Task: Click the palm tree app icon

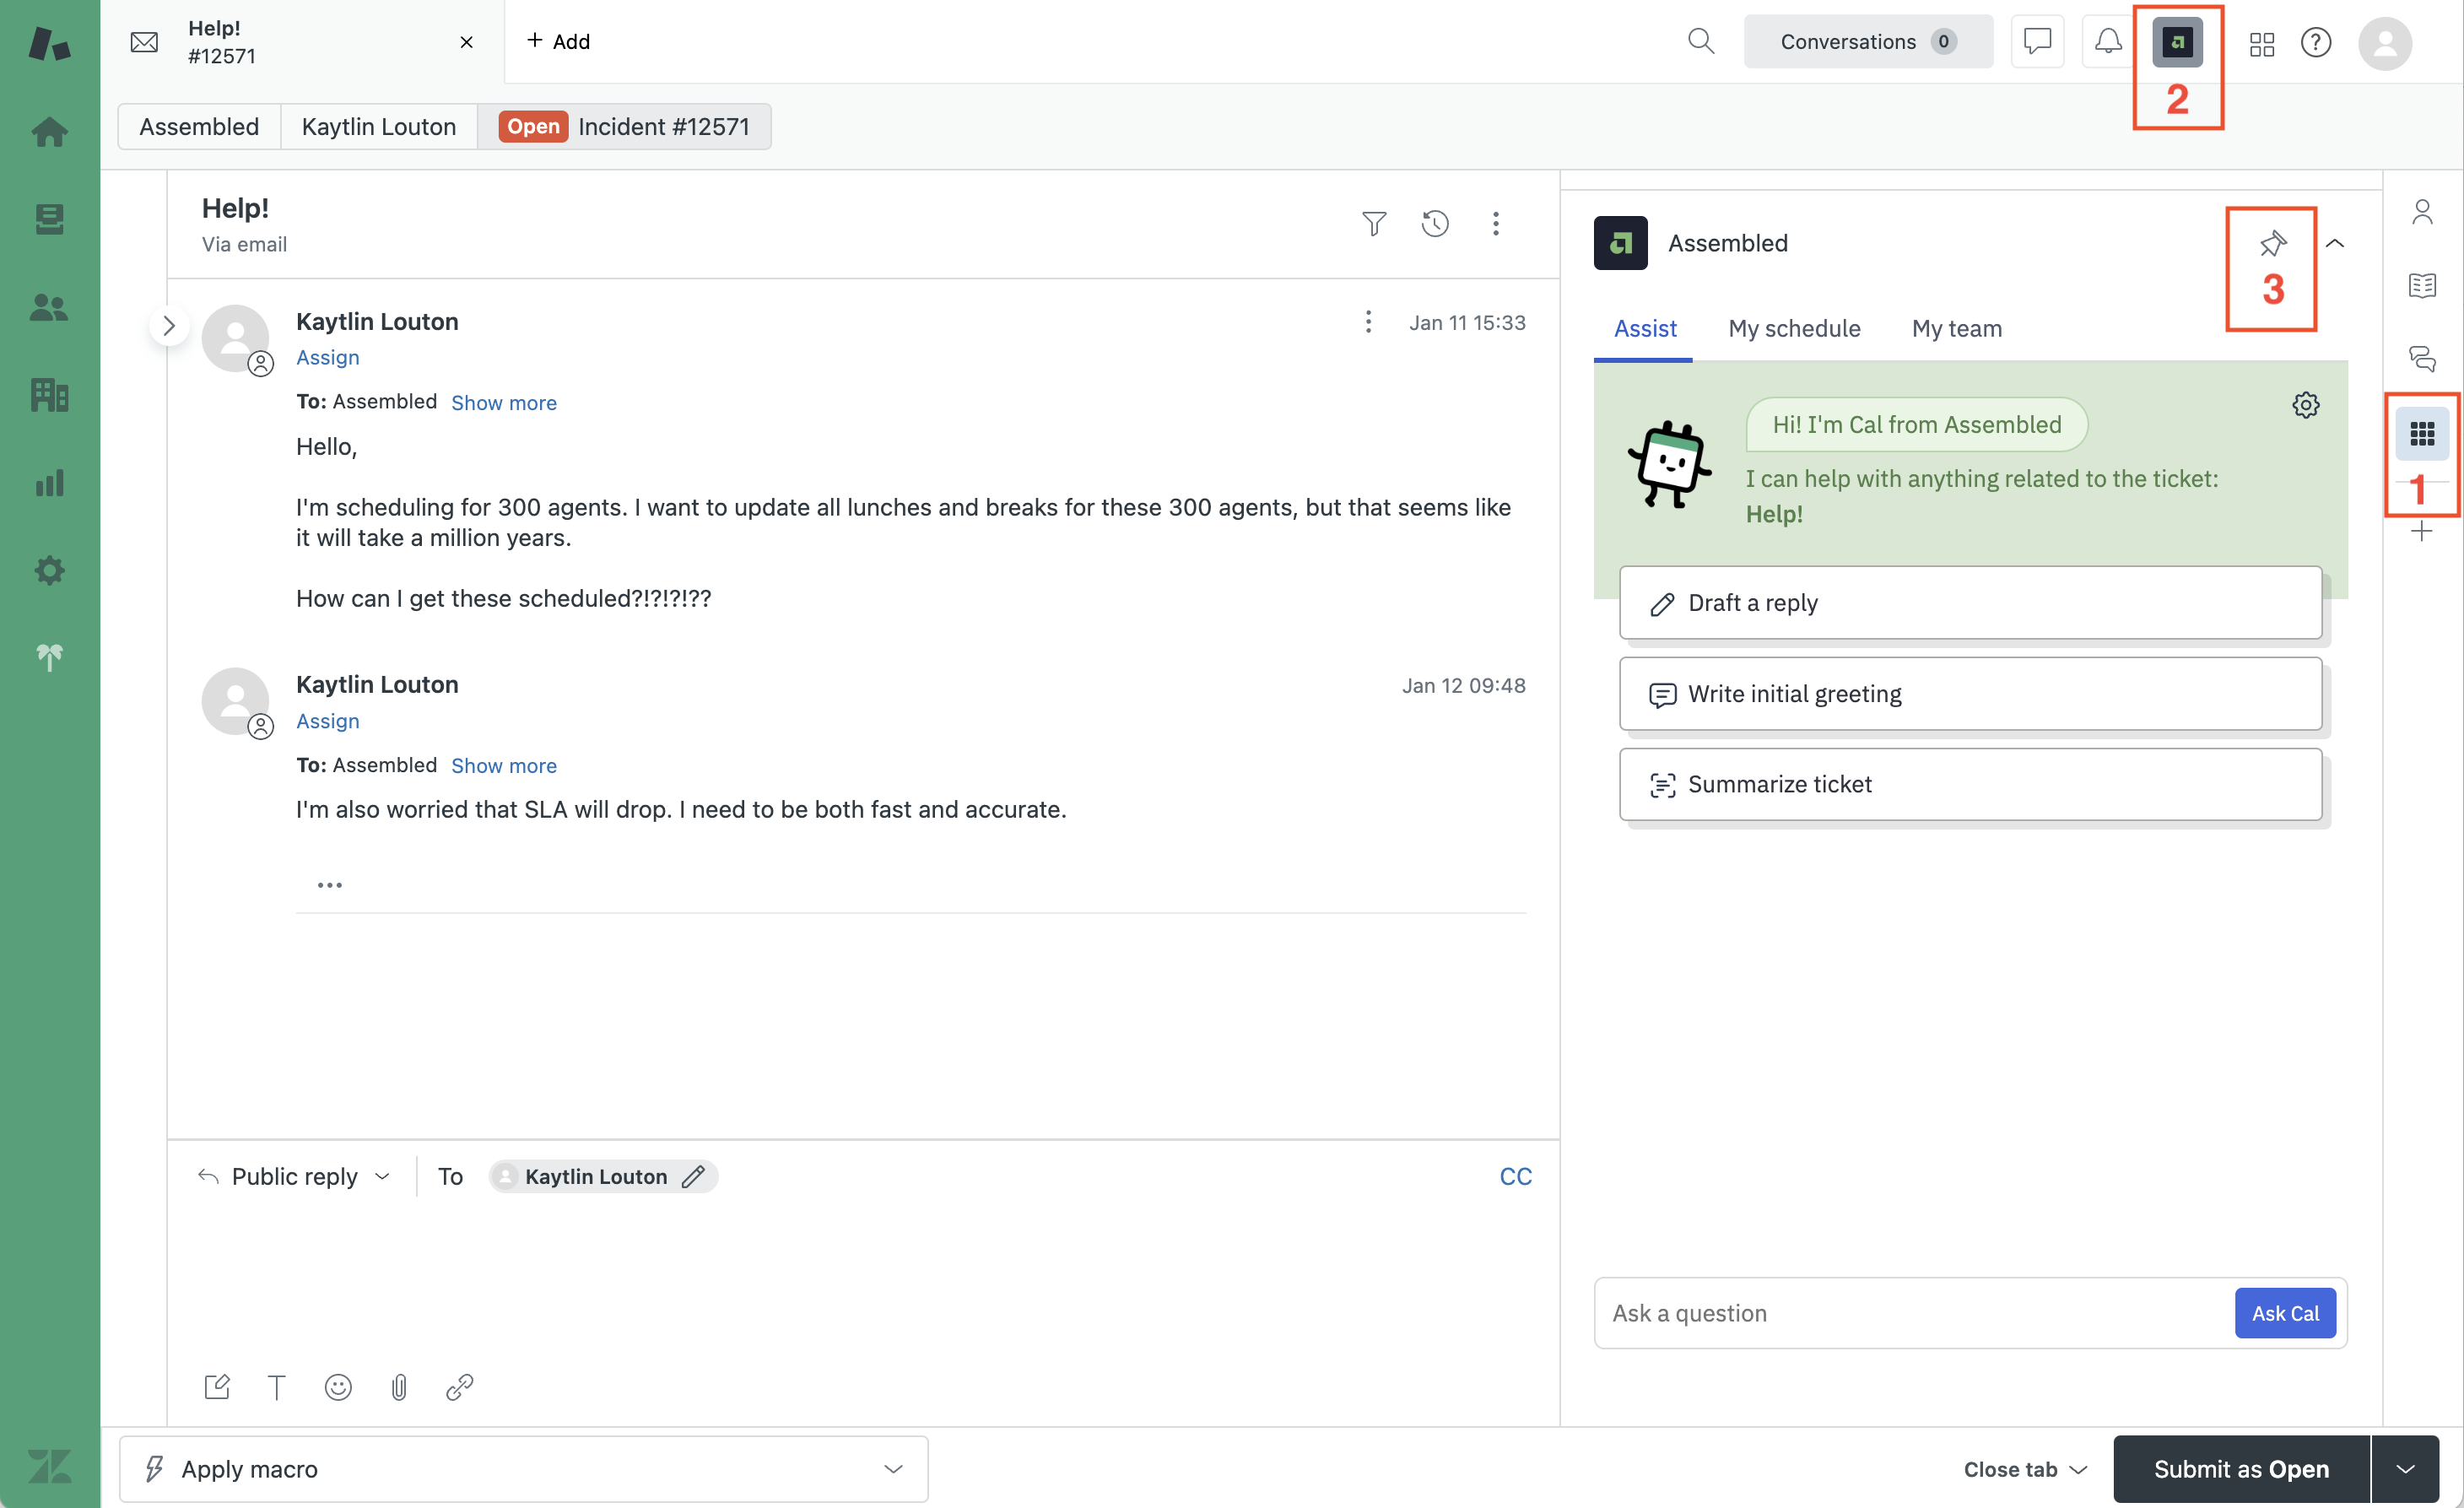Action: point(49,657)
